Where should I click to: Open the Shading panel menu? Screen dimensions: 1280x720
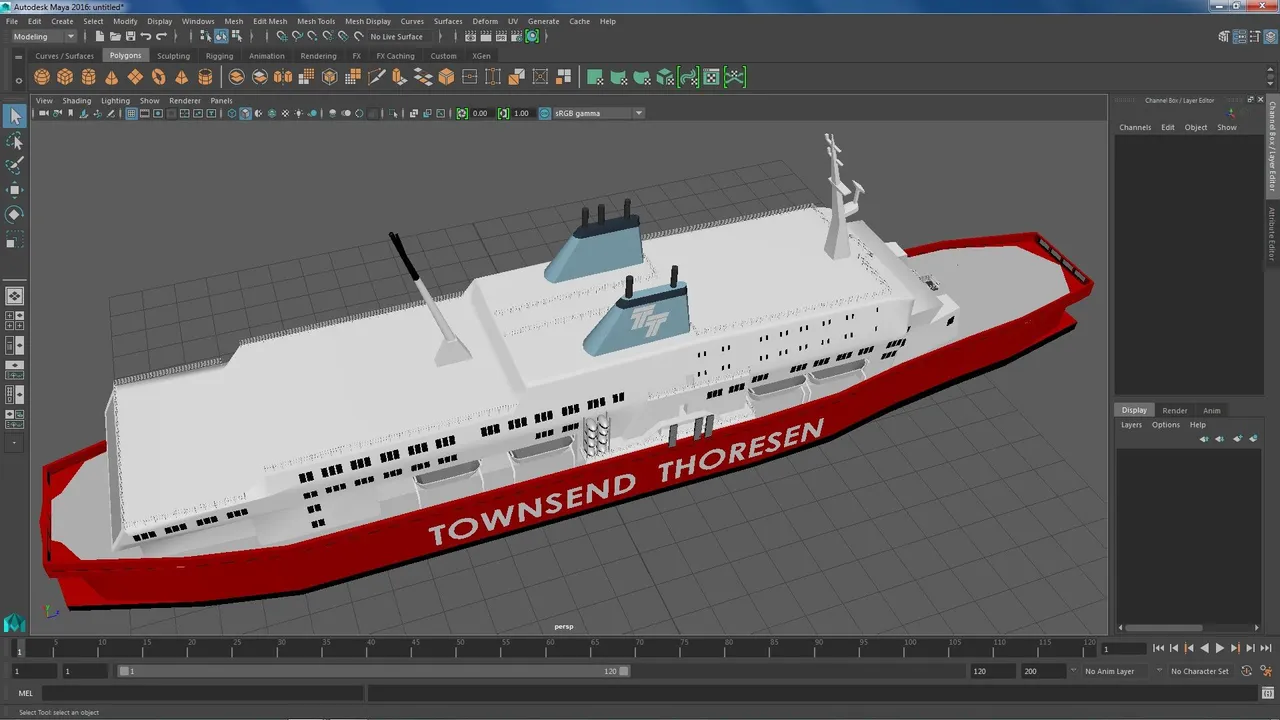coord(77,100)
